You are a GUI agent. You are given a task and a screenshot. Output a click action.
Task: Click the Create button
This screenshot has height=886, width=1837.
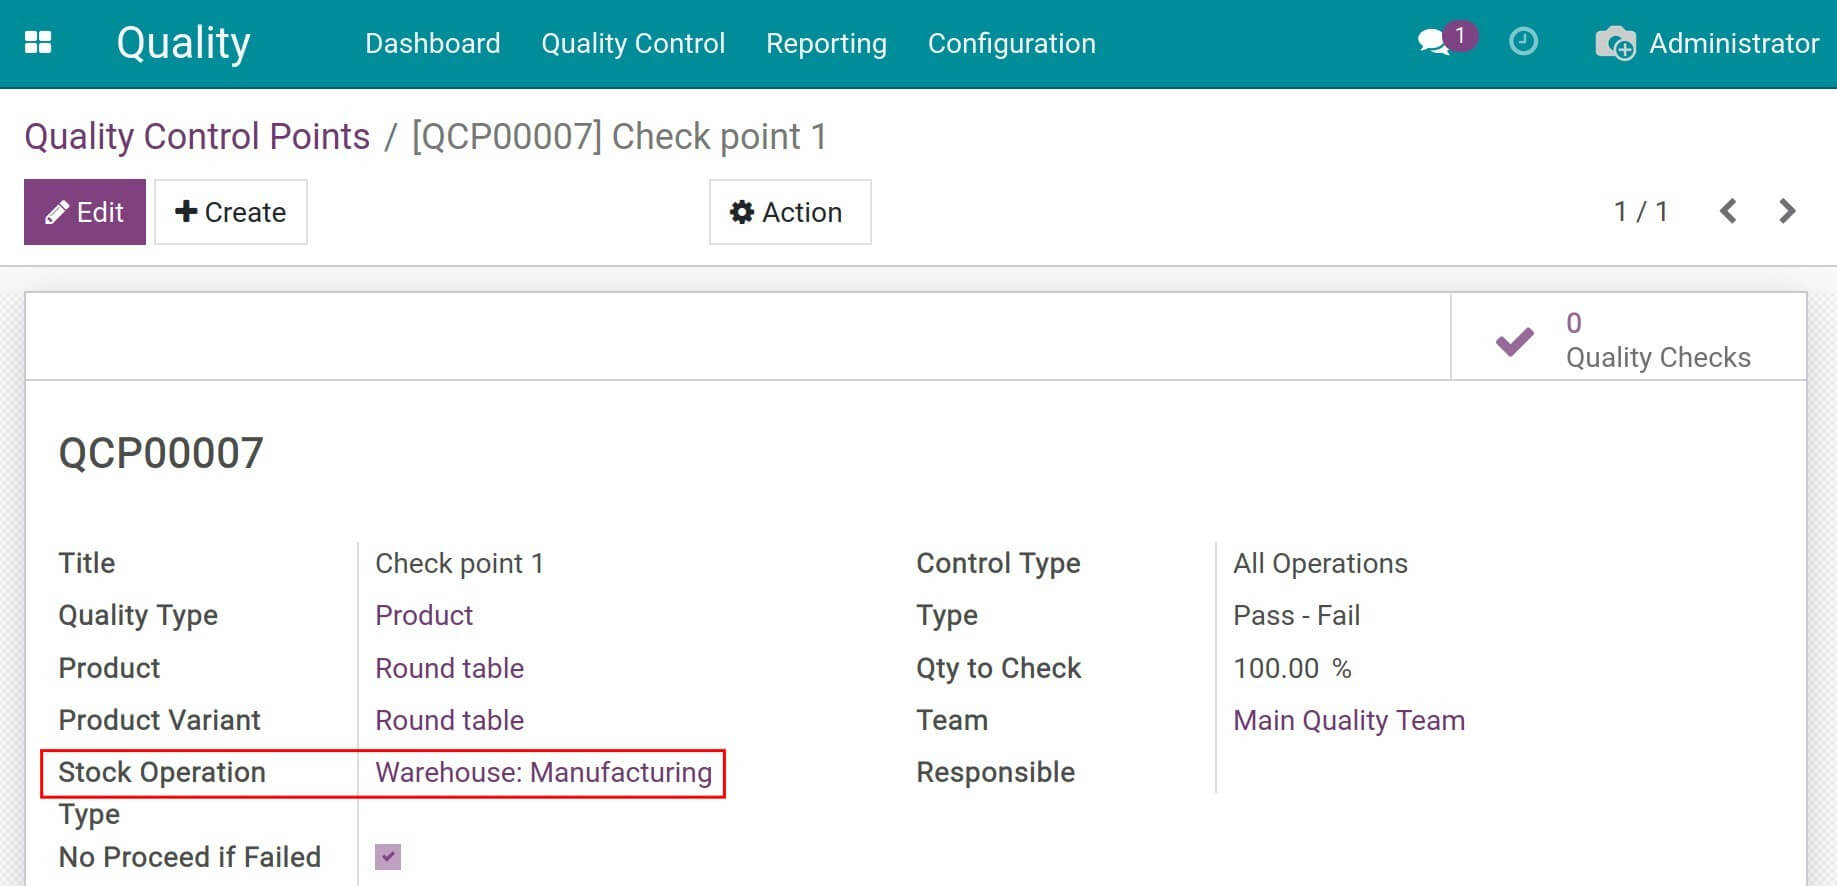[231, 212]
